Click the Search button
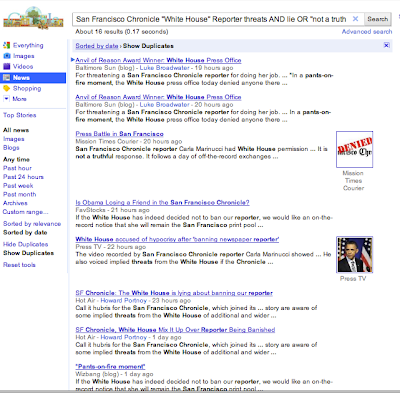The image size is (400, 393). point(377,19)
